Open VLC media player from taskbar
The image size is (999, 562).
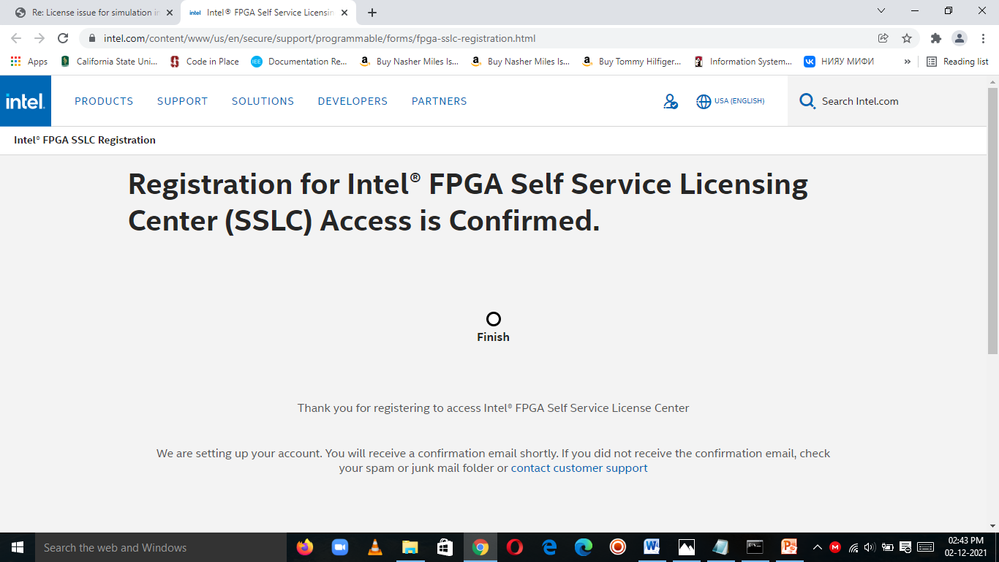(375, 547)
